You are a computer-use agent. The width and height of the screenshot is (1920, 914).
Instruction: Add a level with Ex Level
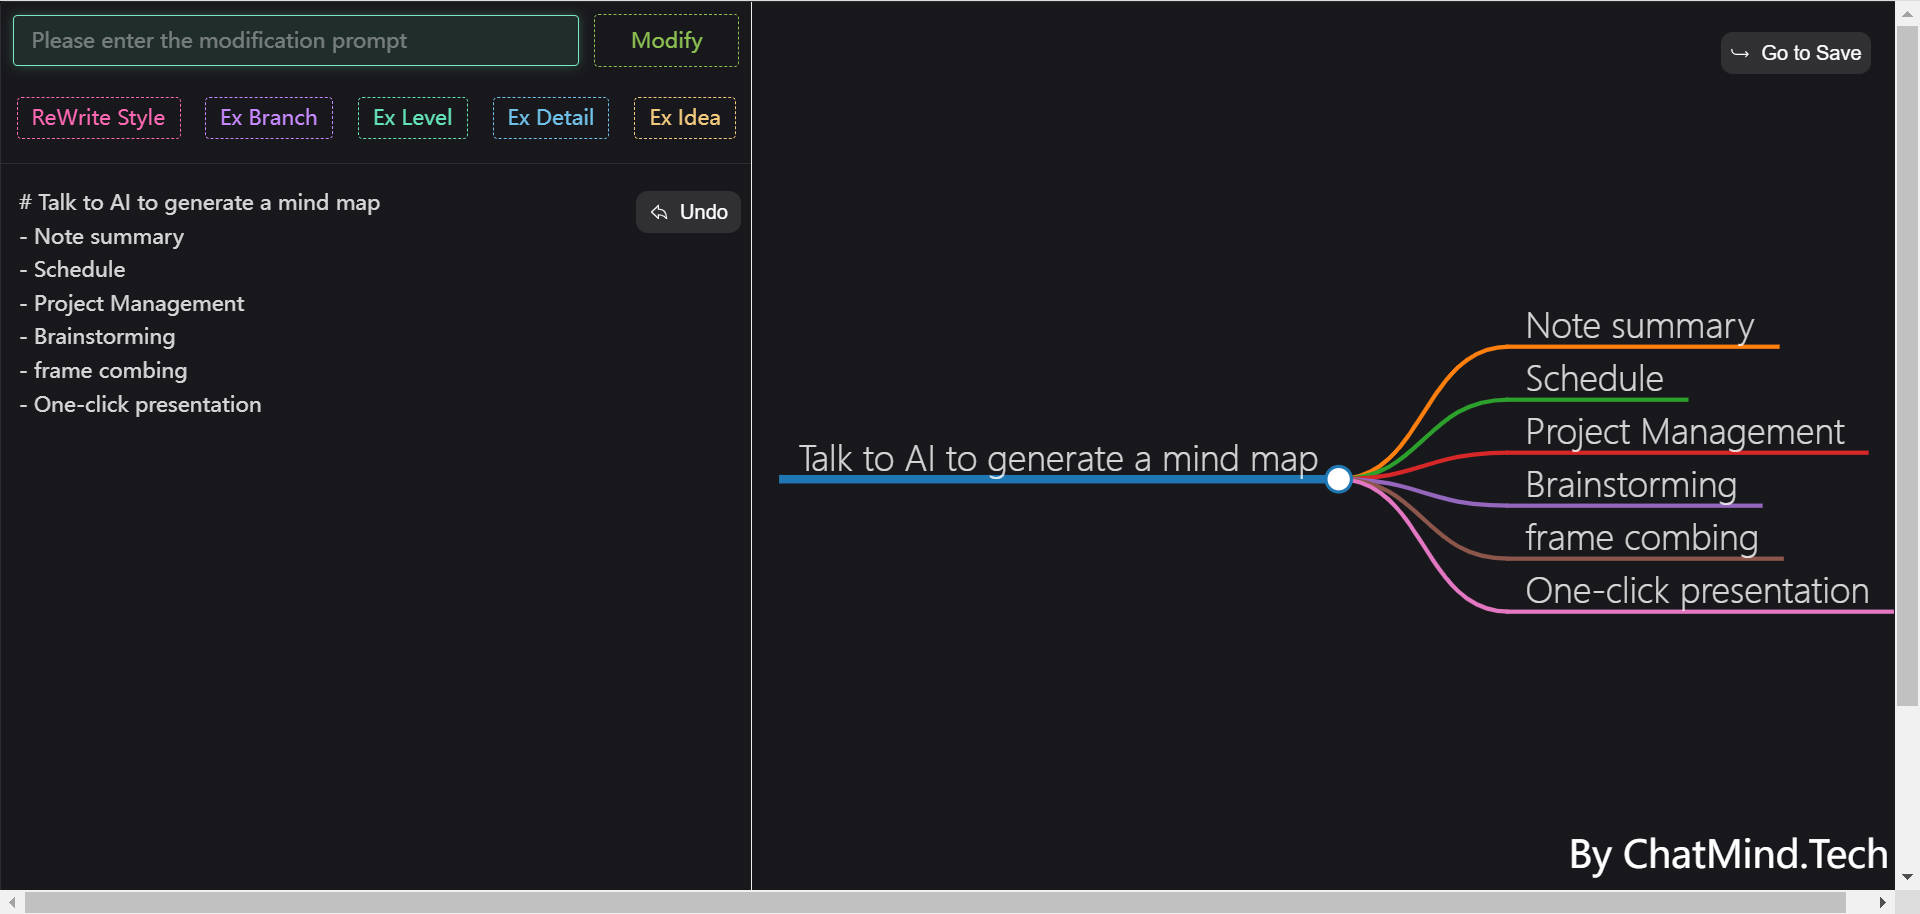coord(412,117)
